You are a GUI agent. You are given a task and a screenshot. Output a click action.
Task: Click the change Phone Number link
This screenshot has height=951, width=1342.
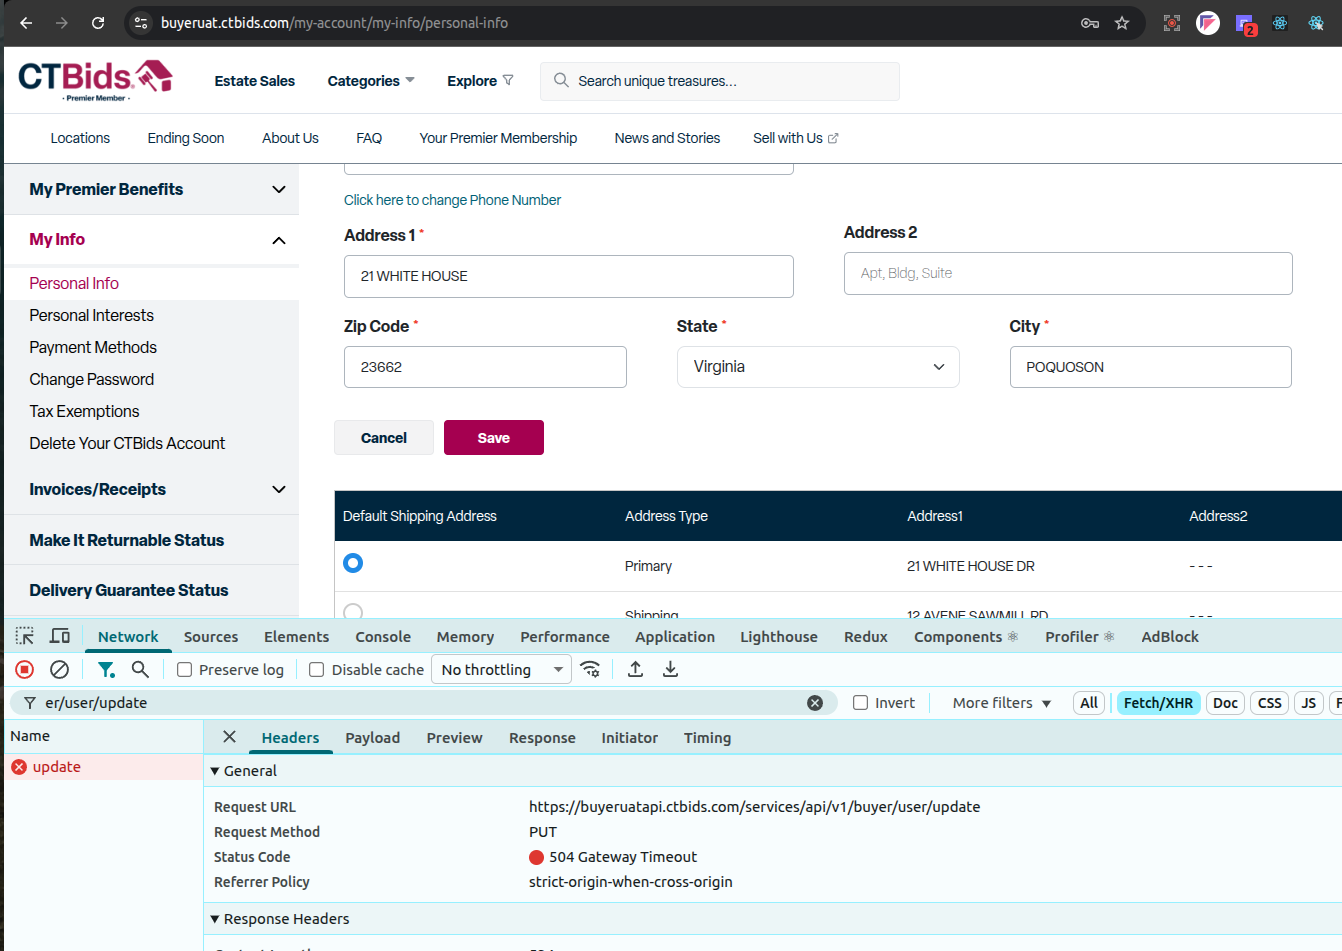click(x=452, y=200)
